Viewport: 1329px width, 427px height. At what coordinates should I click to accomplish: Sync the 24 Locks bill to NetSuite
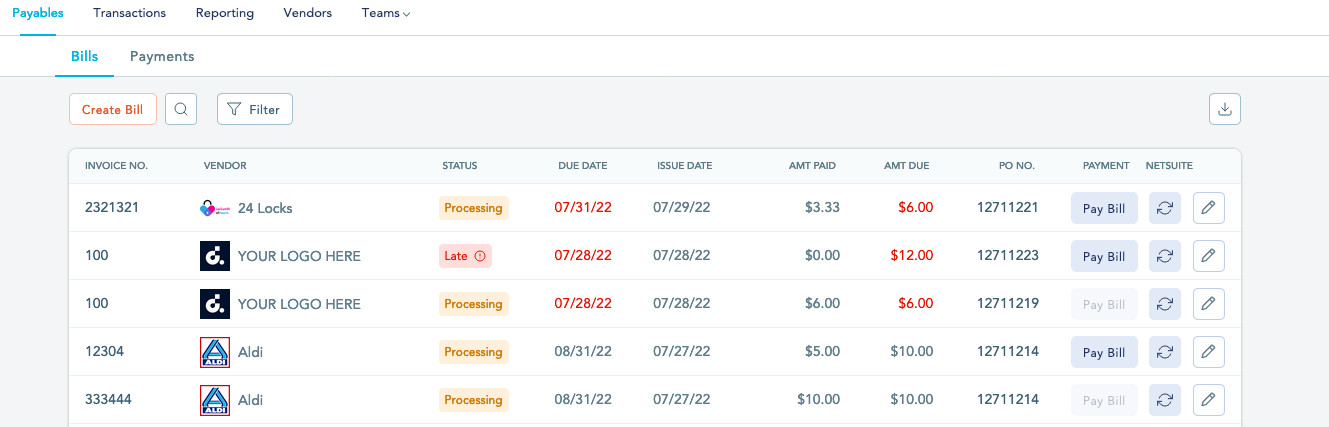(1165, 208)
